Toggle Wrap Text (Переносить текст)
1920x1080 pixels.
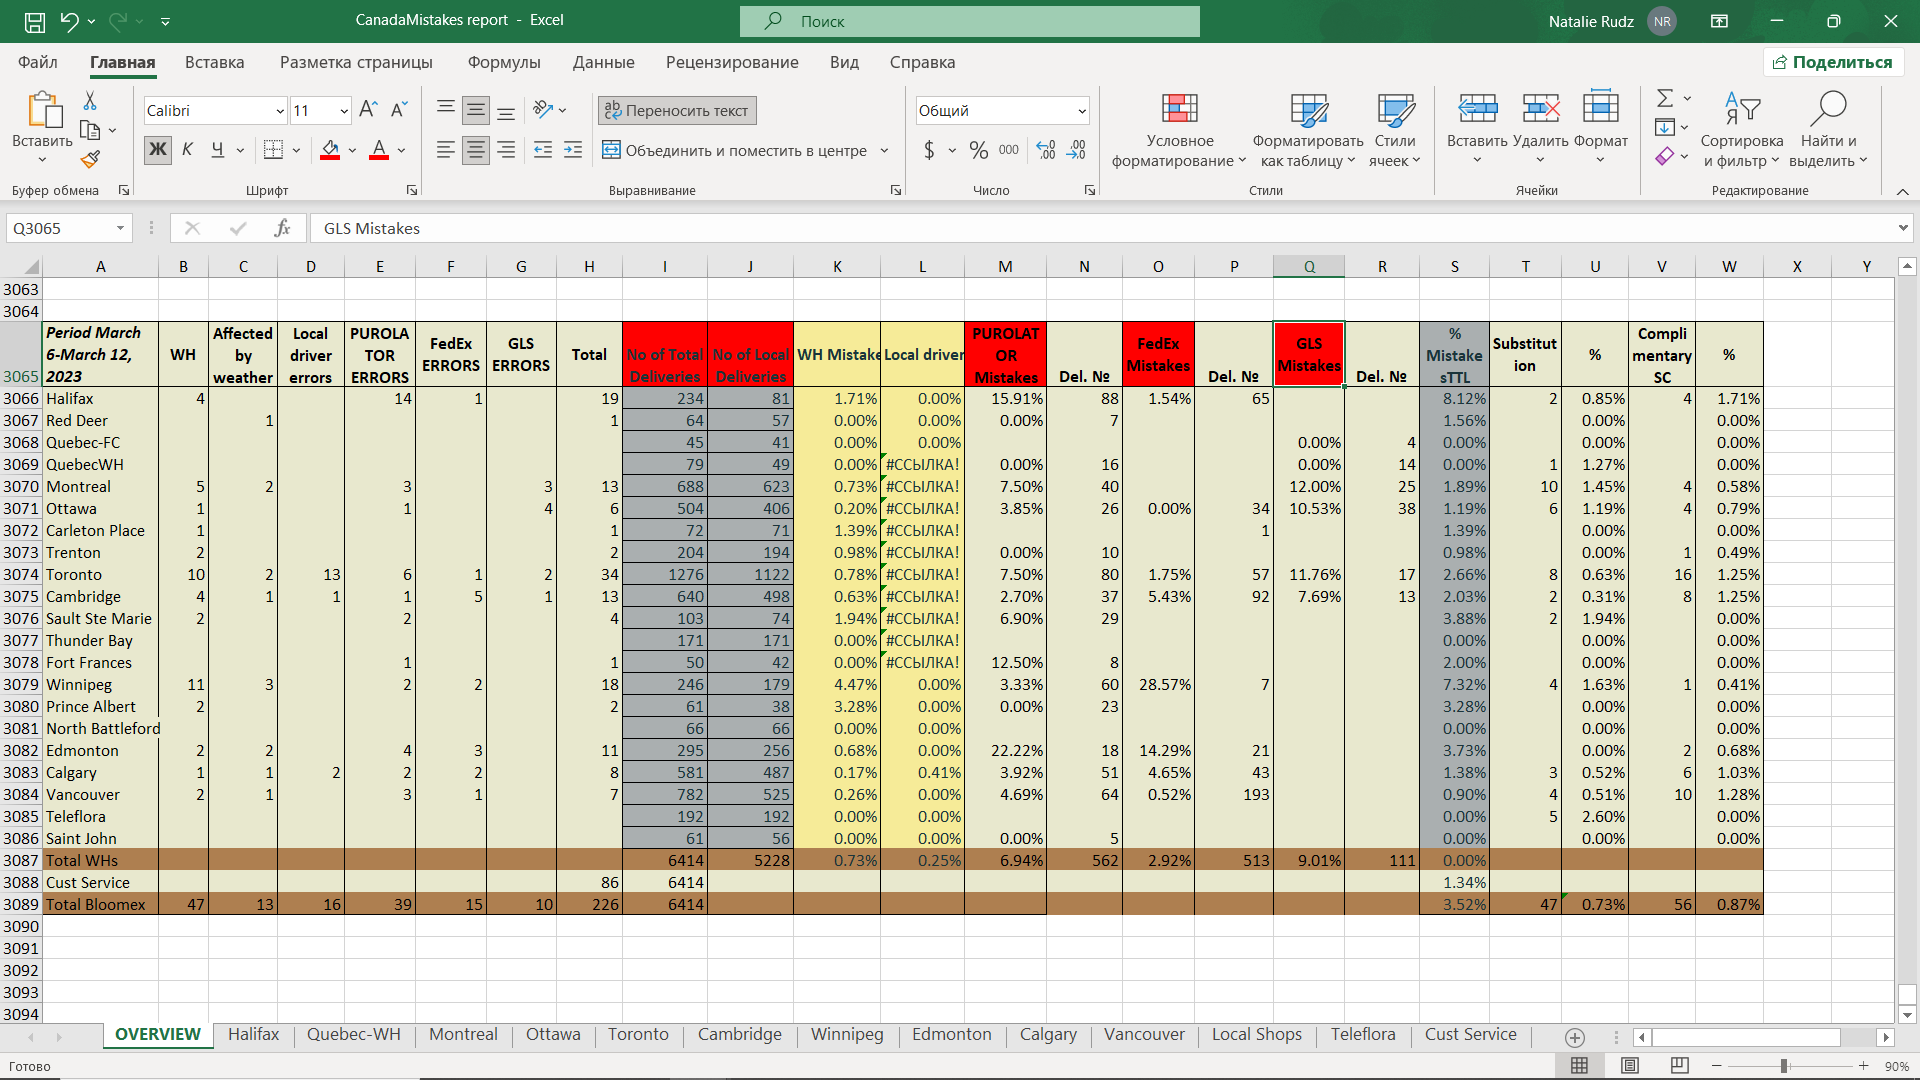coord(677,110)
